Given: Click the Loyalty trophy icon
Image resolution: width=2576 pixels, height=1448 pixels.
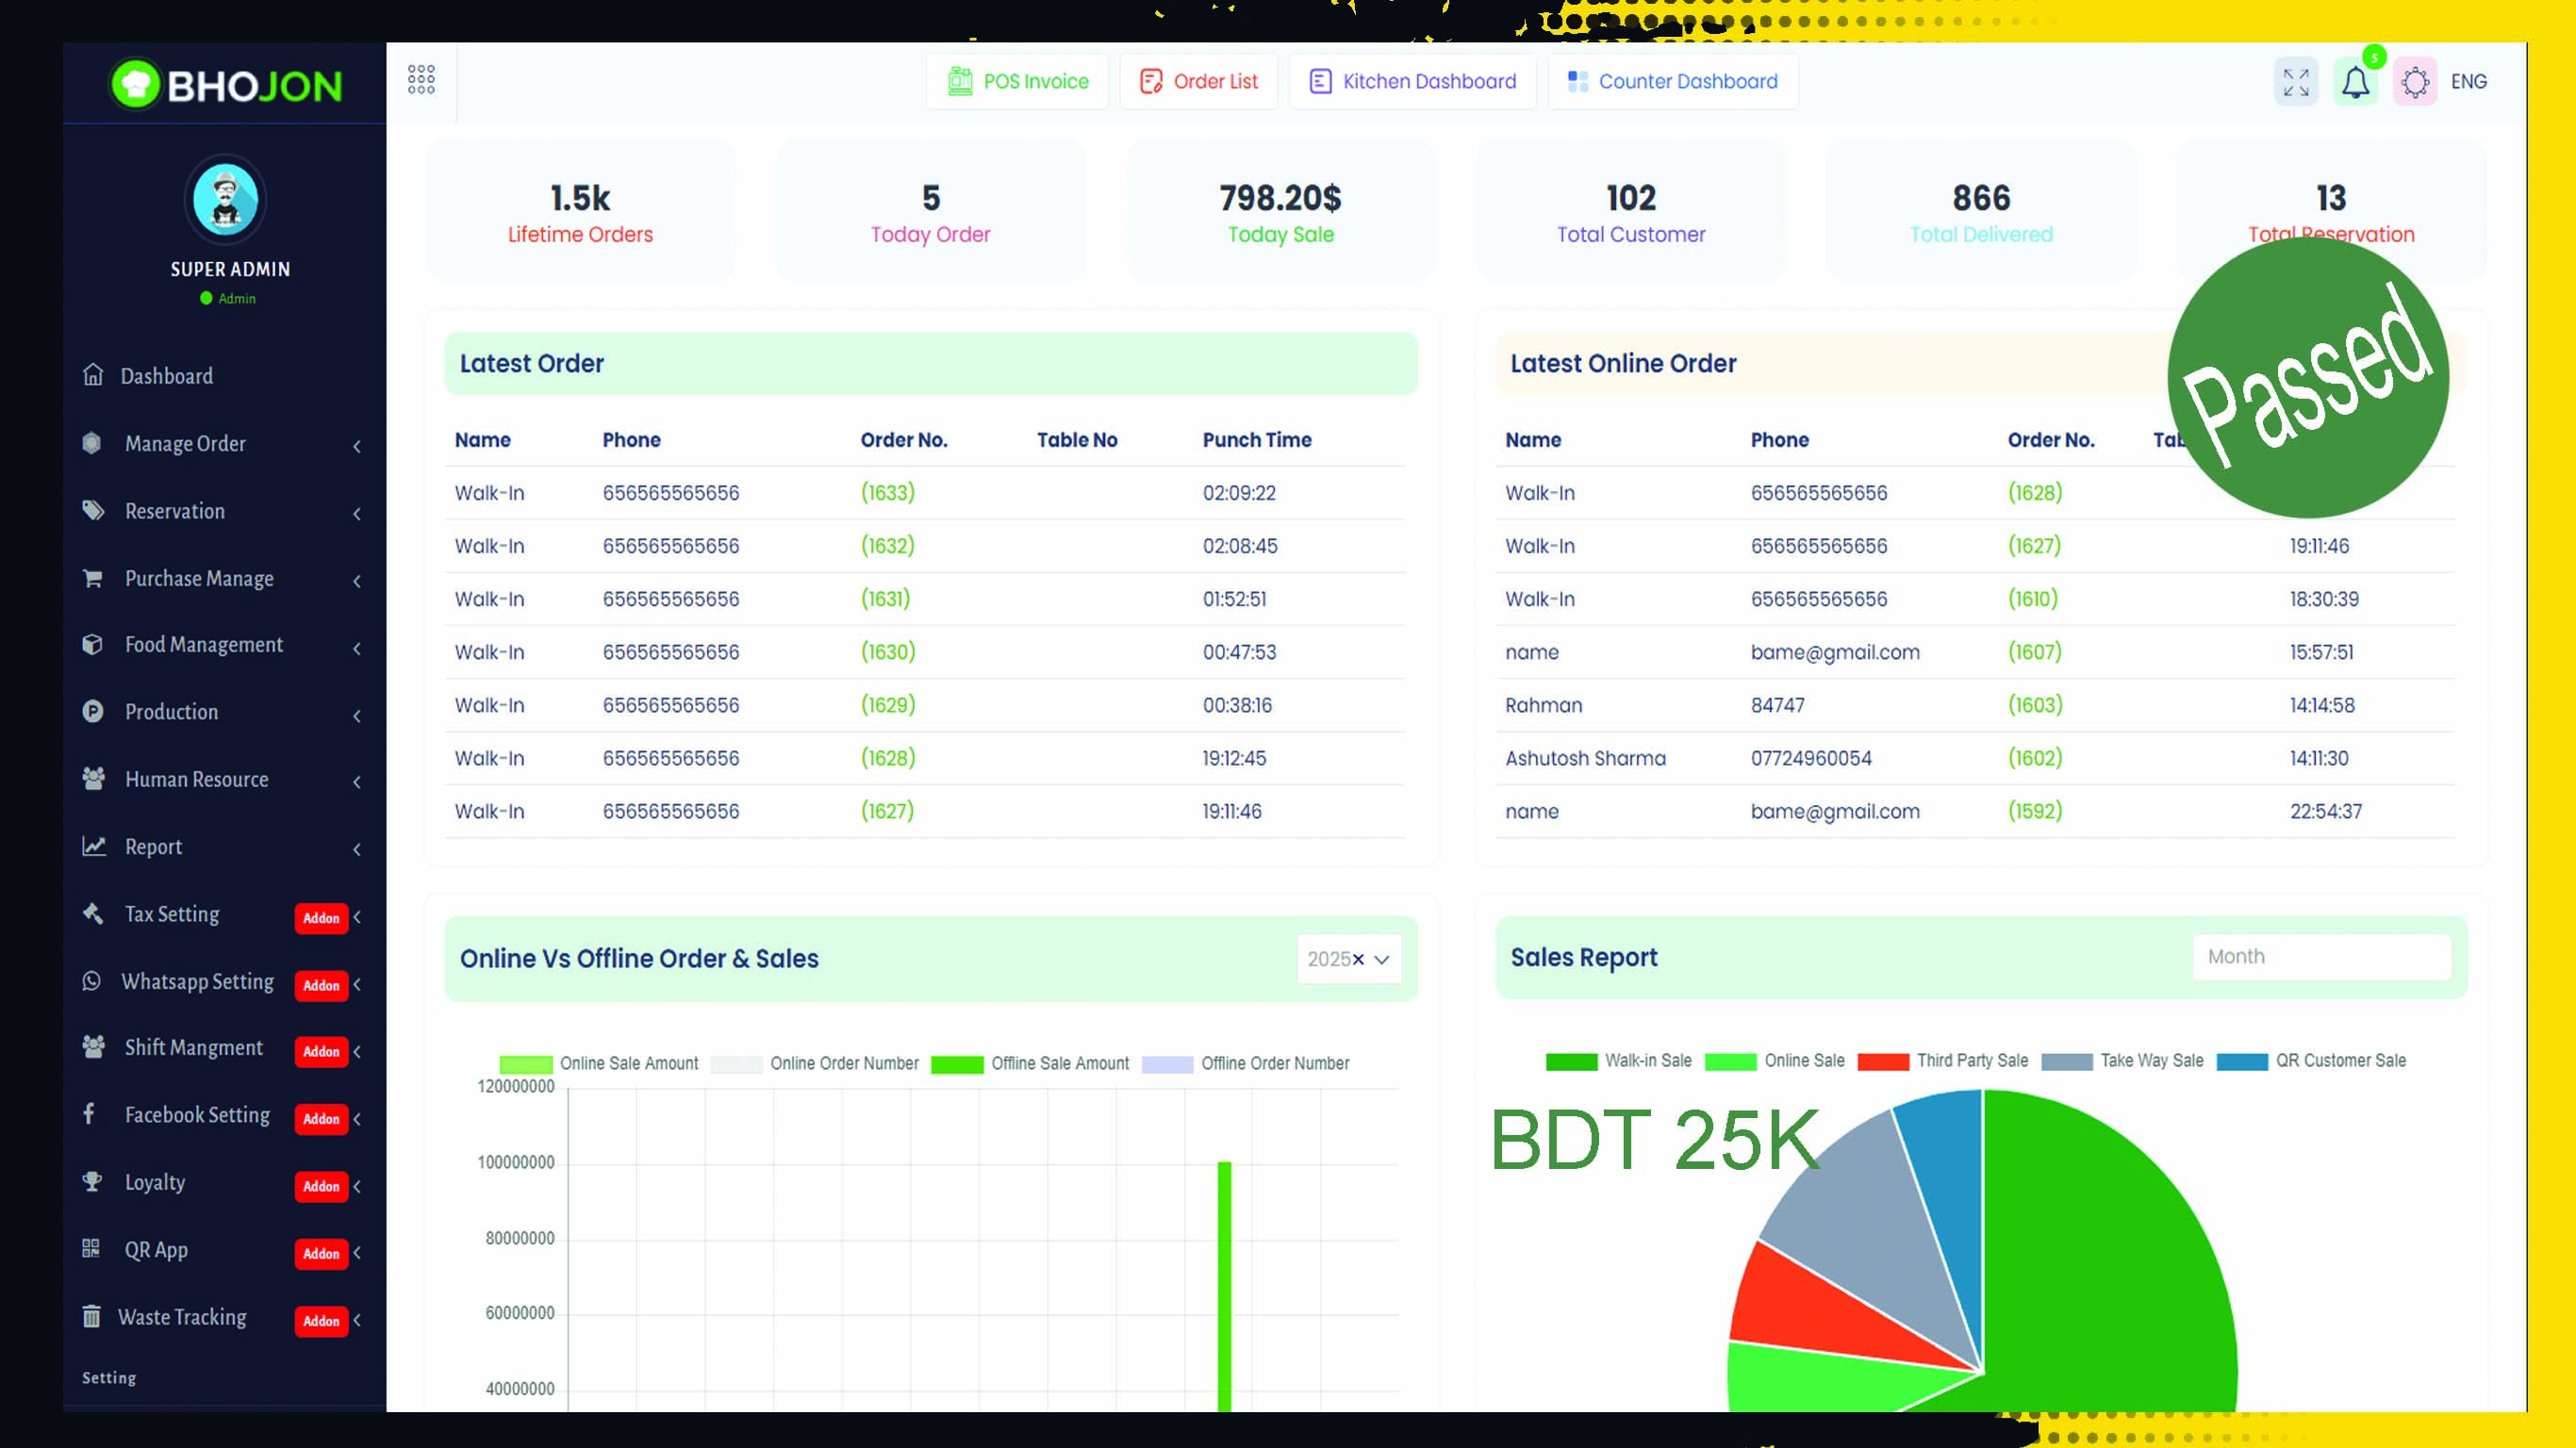Looking at the screenshot, I should pyautogui.click(x=93, y=1181).
